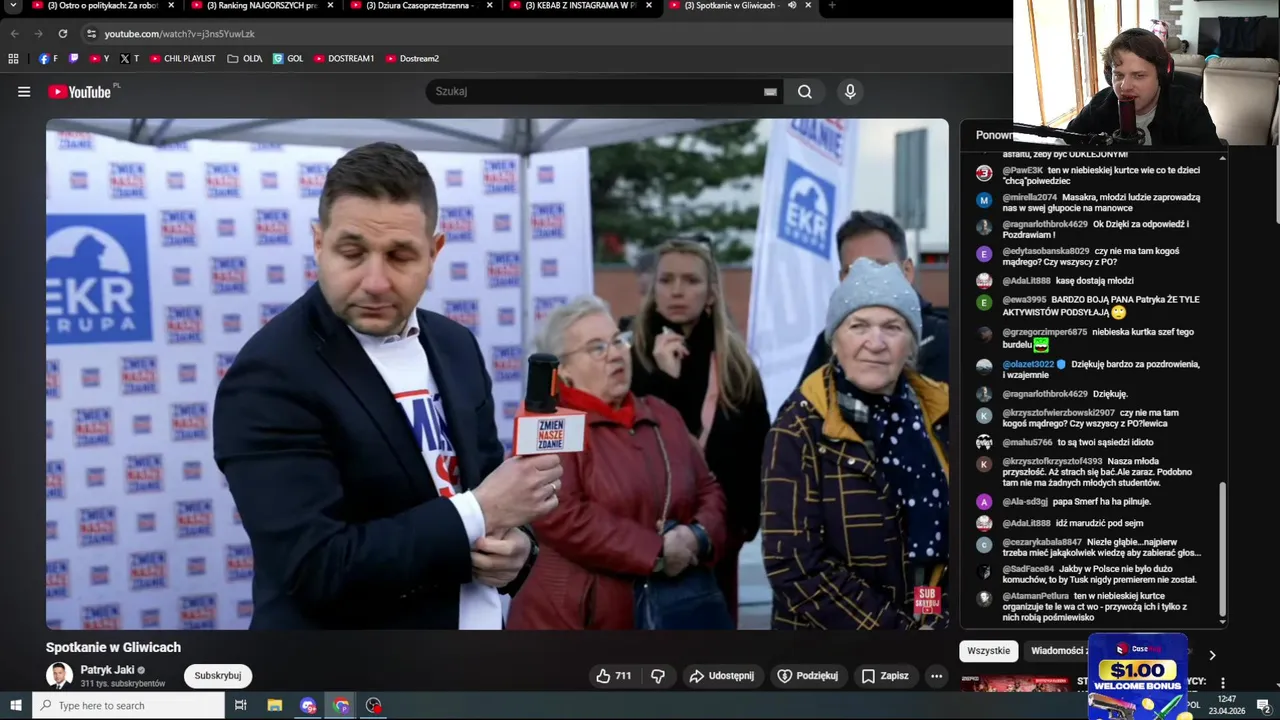Start voice search with microphone icon
The width and height of the screenshot is (1280, 720).
point(850,92)
